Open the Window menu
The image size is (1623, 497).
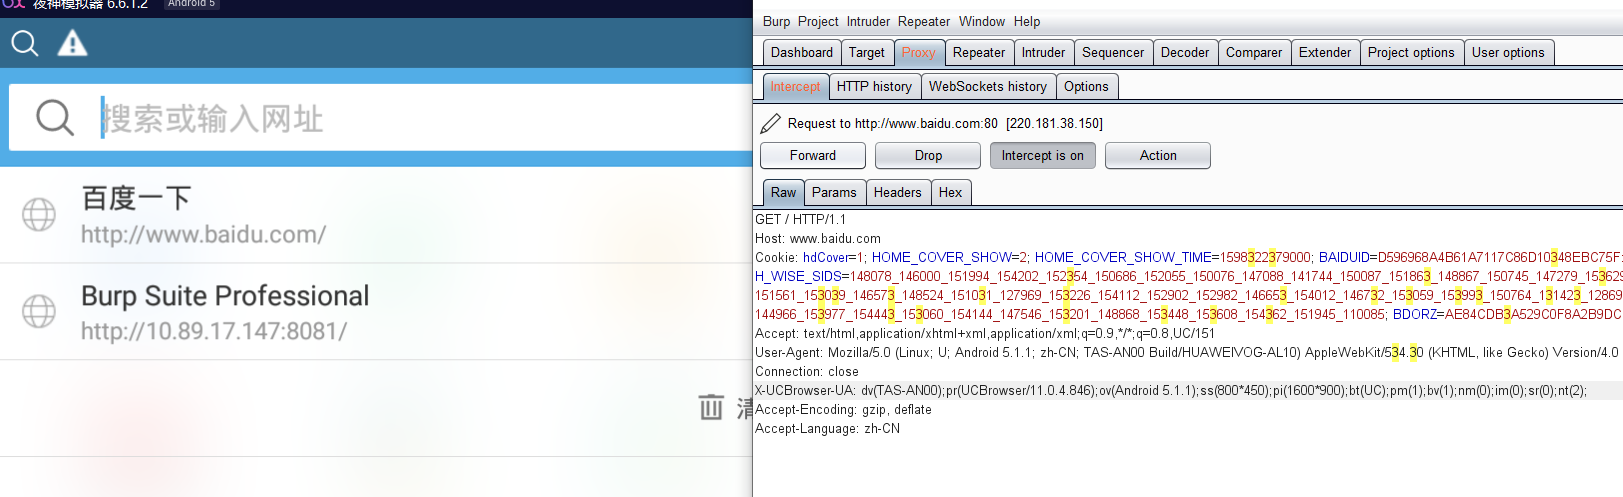point(982,21)
